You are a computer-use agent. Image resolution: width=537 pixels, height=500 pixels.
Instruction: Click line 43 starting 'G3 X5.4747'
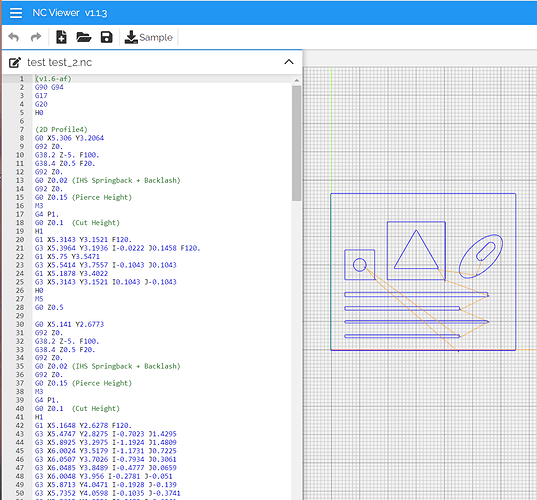tap(105, 434)
